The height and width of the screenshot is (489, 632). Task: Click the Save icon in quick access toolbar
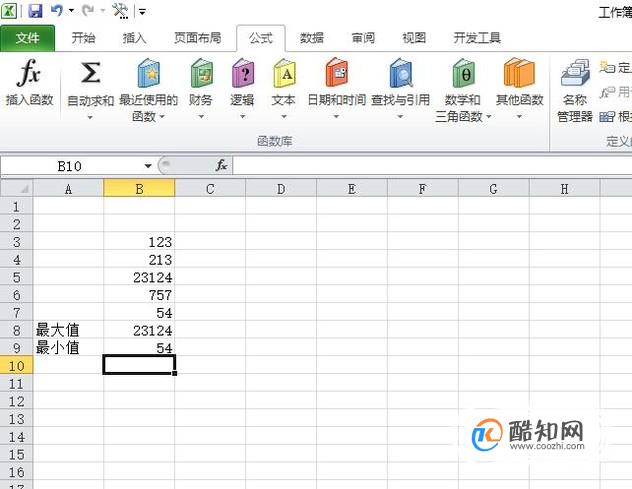[35, 10]
